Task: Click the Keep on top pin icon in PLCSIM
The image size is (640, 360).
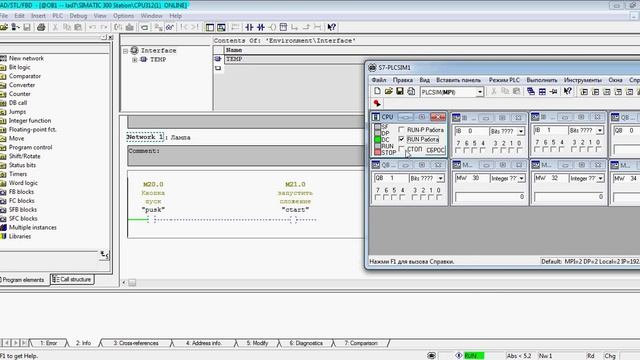Action: [553, 91]
